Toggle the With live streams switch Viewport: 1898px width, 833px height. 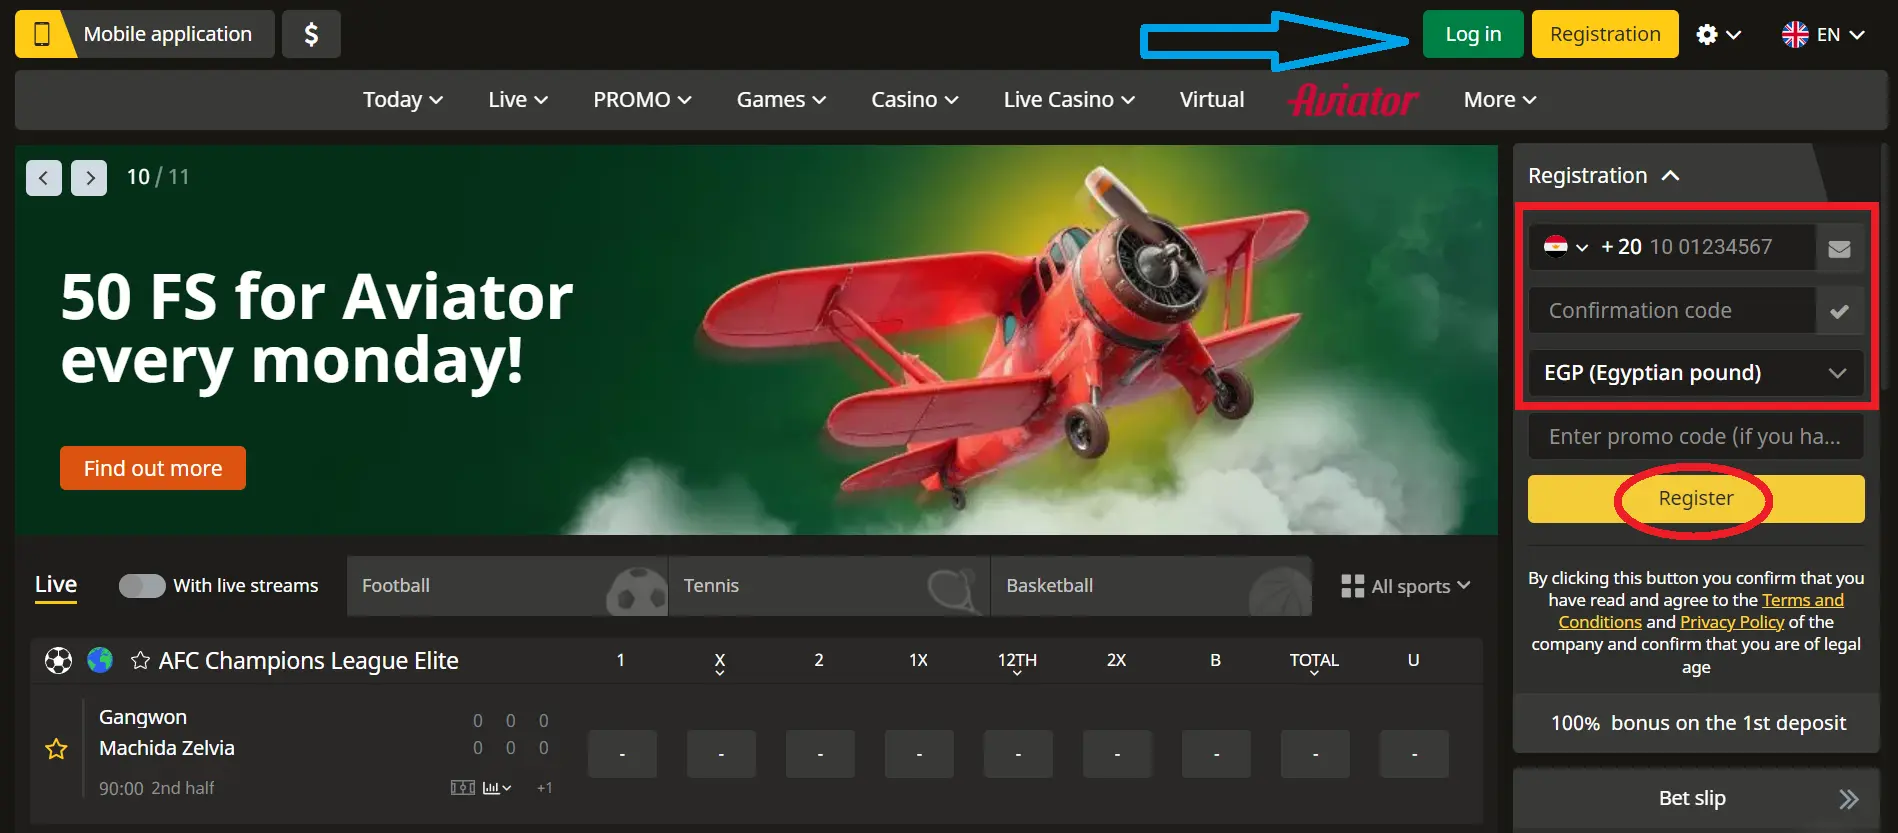142,586
